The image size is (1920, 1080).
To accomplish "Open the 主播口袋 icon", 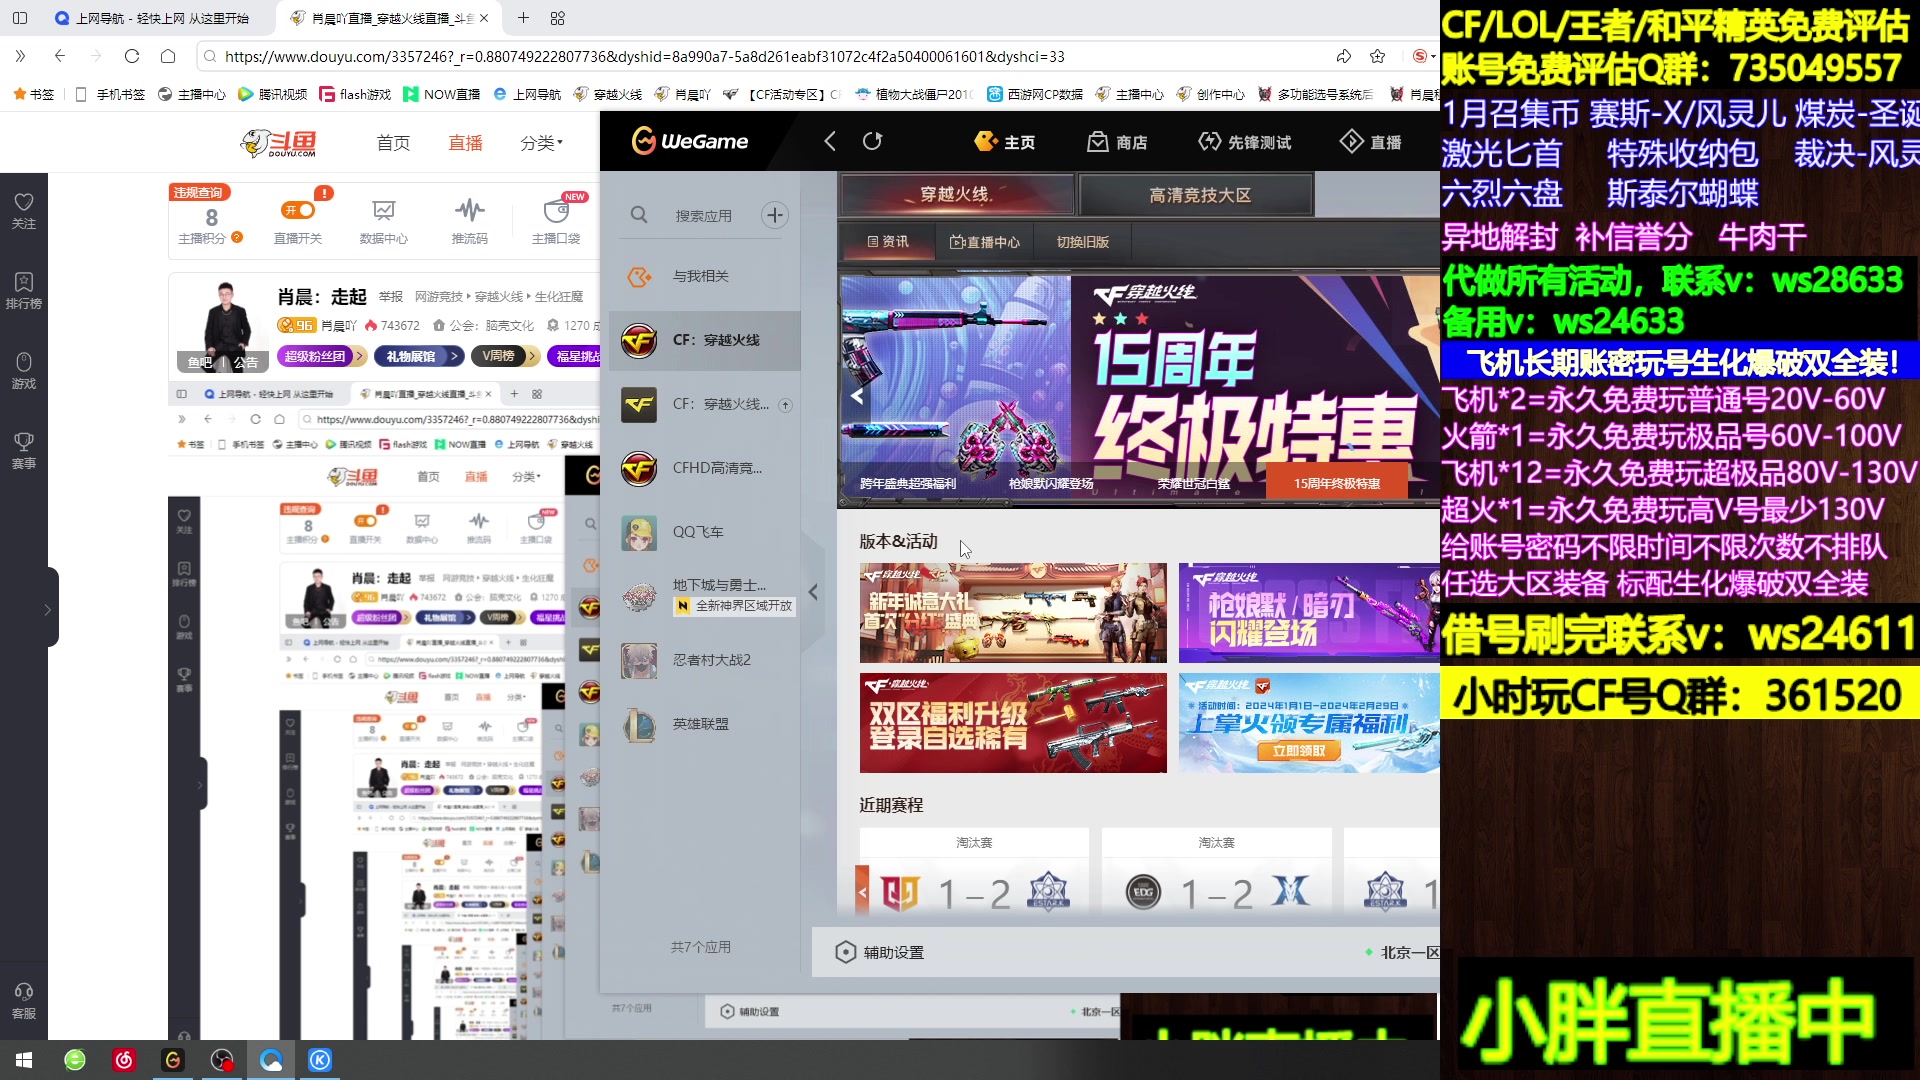I will 556,211.
